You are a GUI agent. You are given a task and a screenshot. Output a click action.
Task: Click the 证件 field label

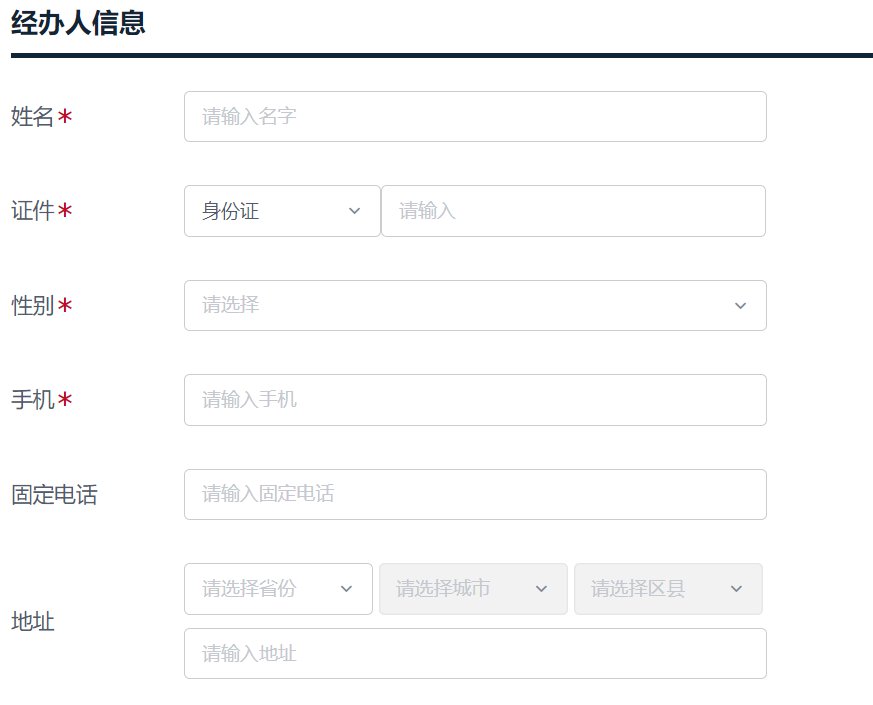(32, 211)
